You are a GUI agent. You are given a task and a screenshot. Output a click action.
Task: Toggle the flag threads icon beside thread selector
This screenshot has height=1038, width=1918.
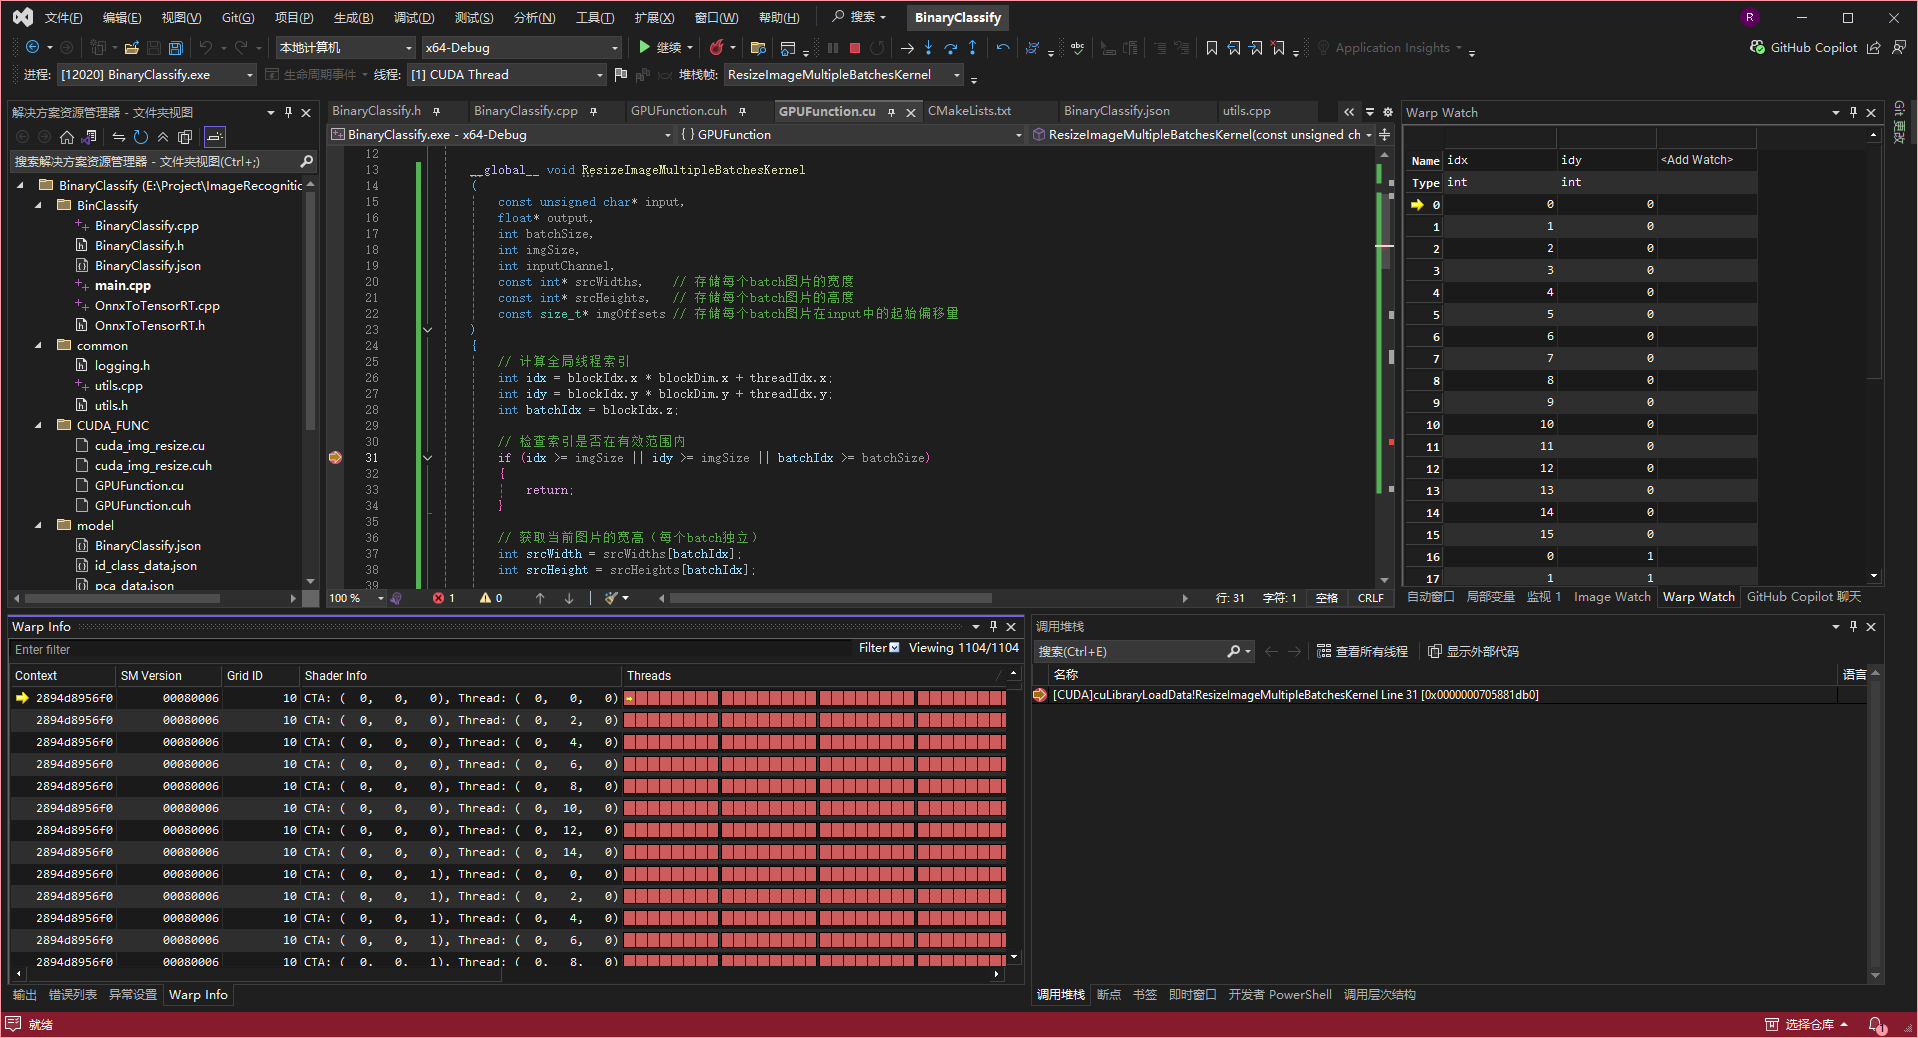pyautogui.click(x=621, y=75)
